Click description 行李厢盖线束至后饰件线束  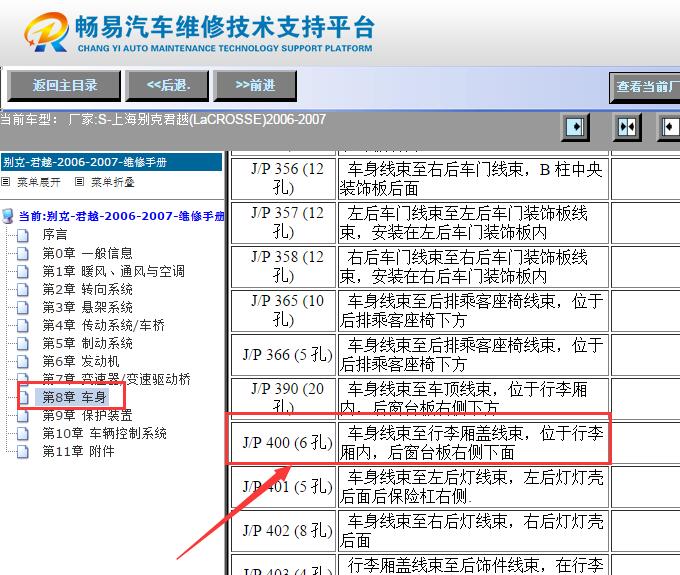point(473,565)
